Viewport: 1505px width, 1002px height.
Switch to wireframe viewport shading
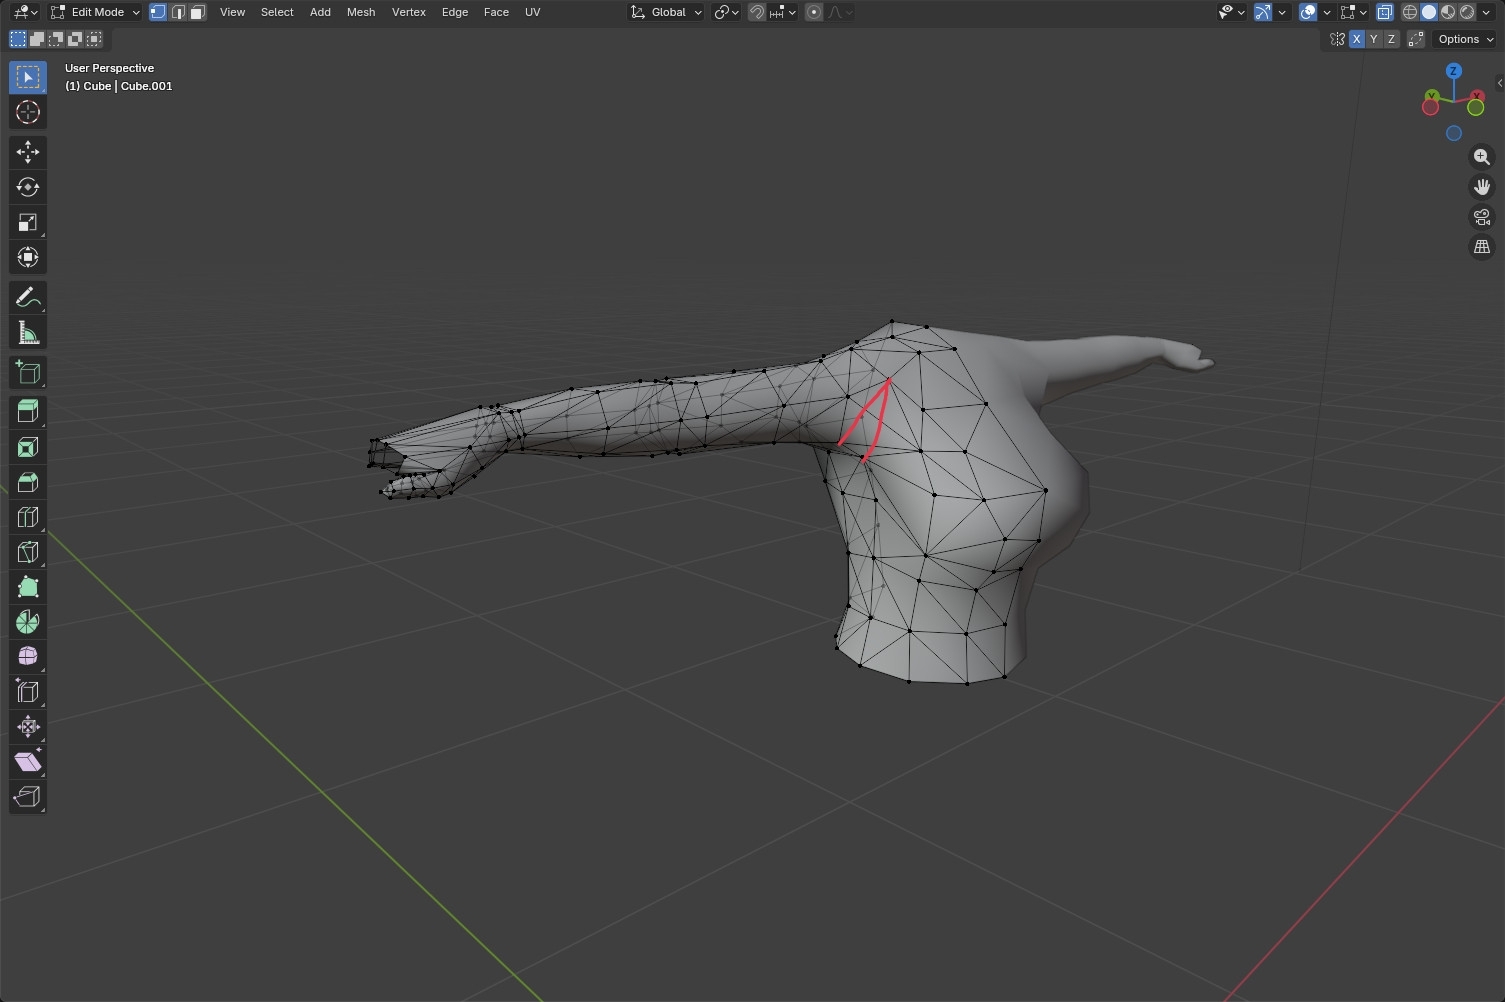(1409, 12)
